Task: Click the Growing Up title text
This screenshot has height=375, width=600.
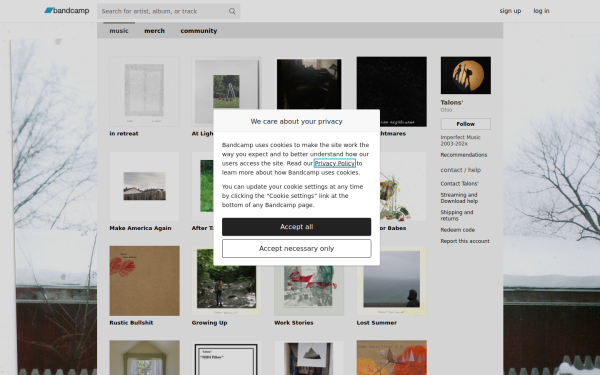Action: (x=209, y=323)
